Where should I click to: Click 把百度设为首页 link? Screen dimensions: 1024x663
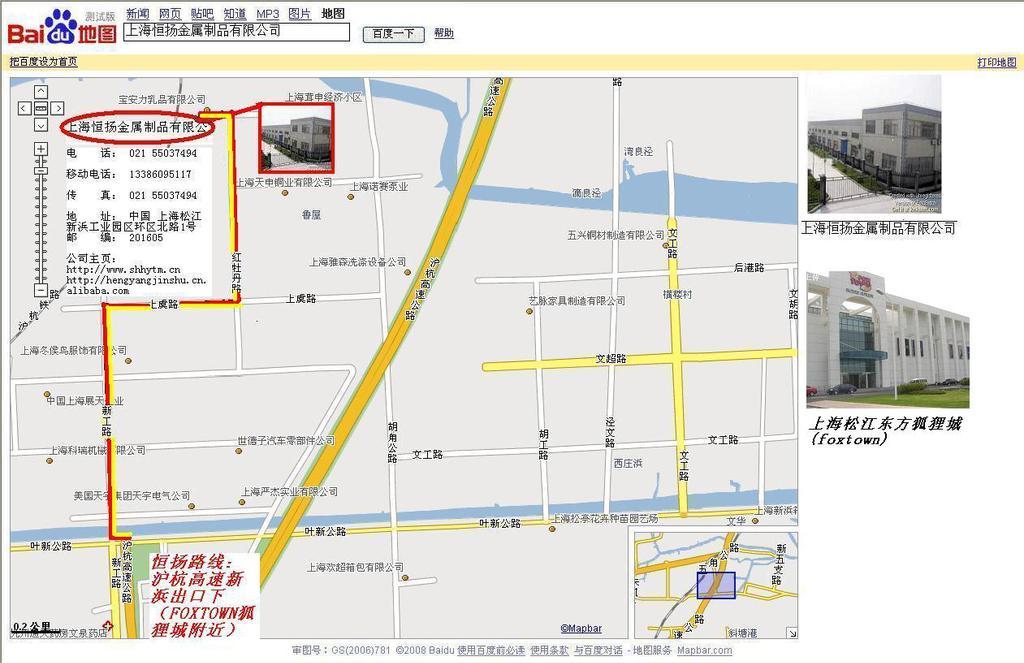43,61
